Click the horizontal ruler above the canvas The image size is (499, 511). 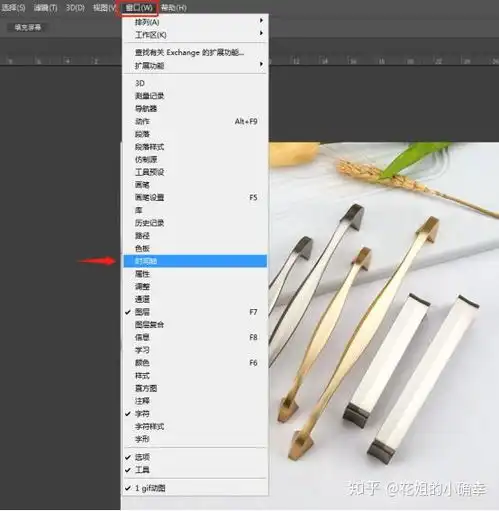[x=383, y=61]
